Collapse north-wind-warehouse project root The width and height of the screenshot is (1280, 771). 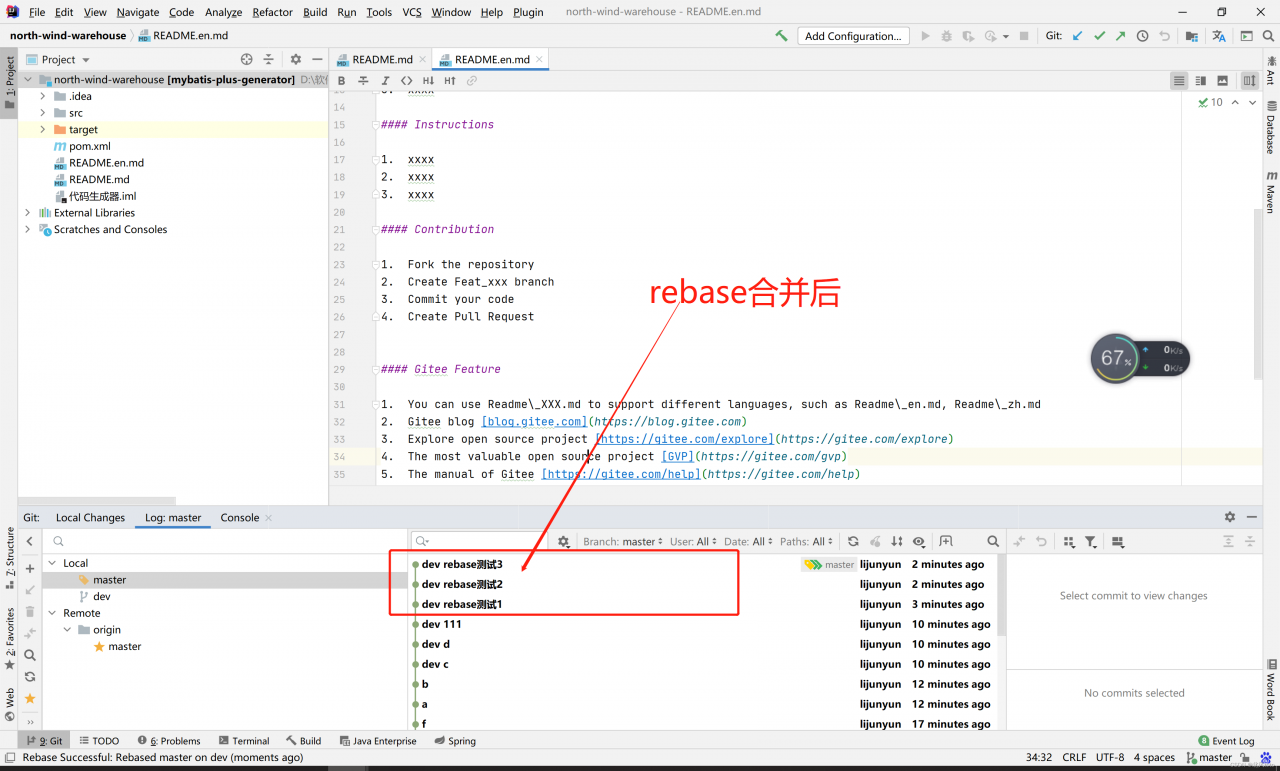tap(28, 80)
